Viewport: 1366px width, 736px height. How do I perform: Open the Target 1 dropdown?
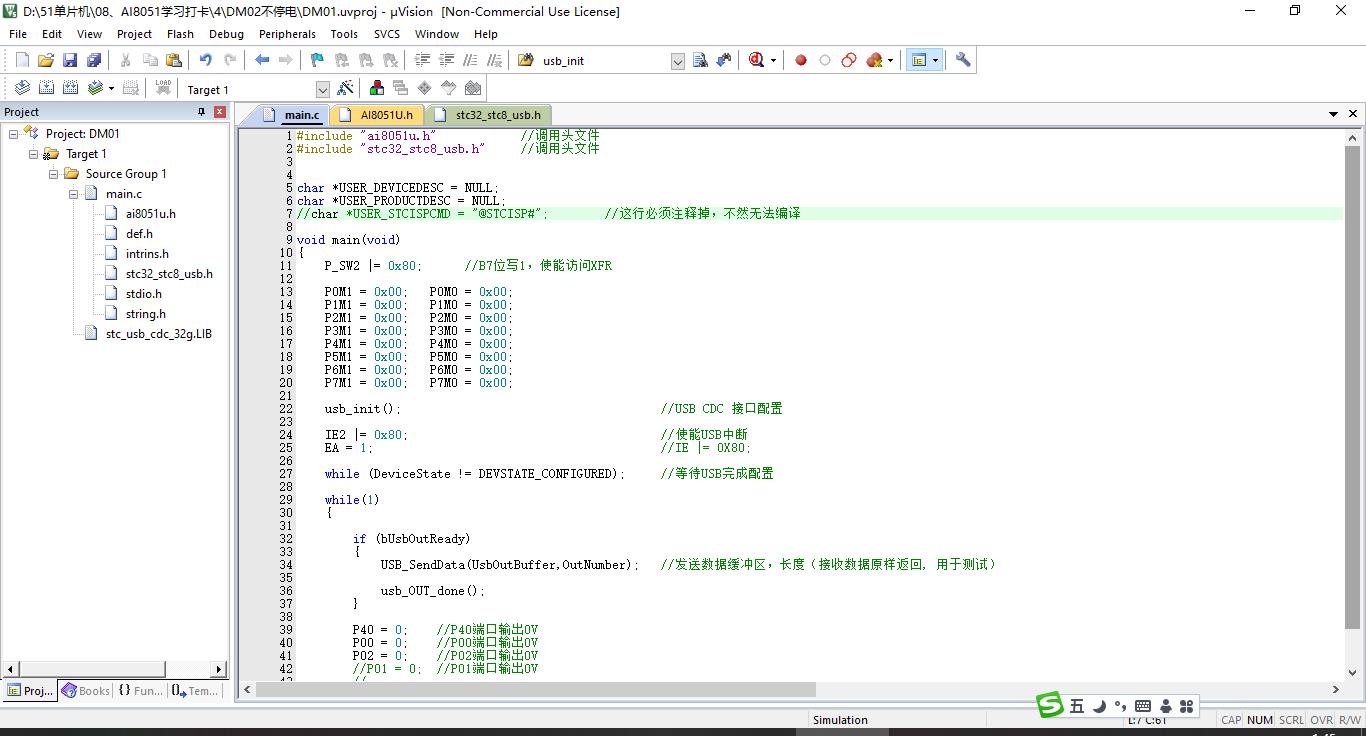[x=322, y=90]
